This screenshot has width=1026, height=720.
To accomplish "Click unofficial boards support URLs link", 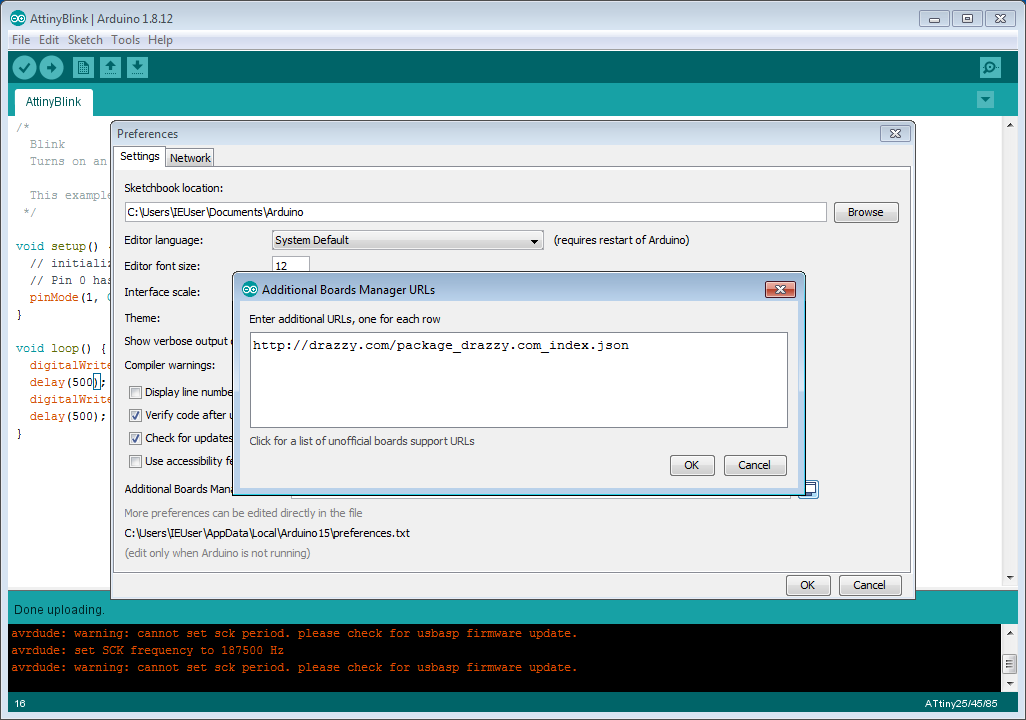I will click(x=362, y=441).
